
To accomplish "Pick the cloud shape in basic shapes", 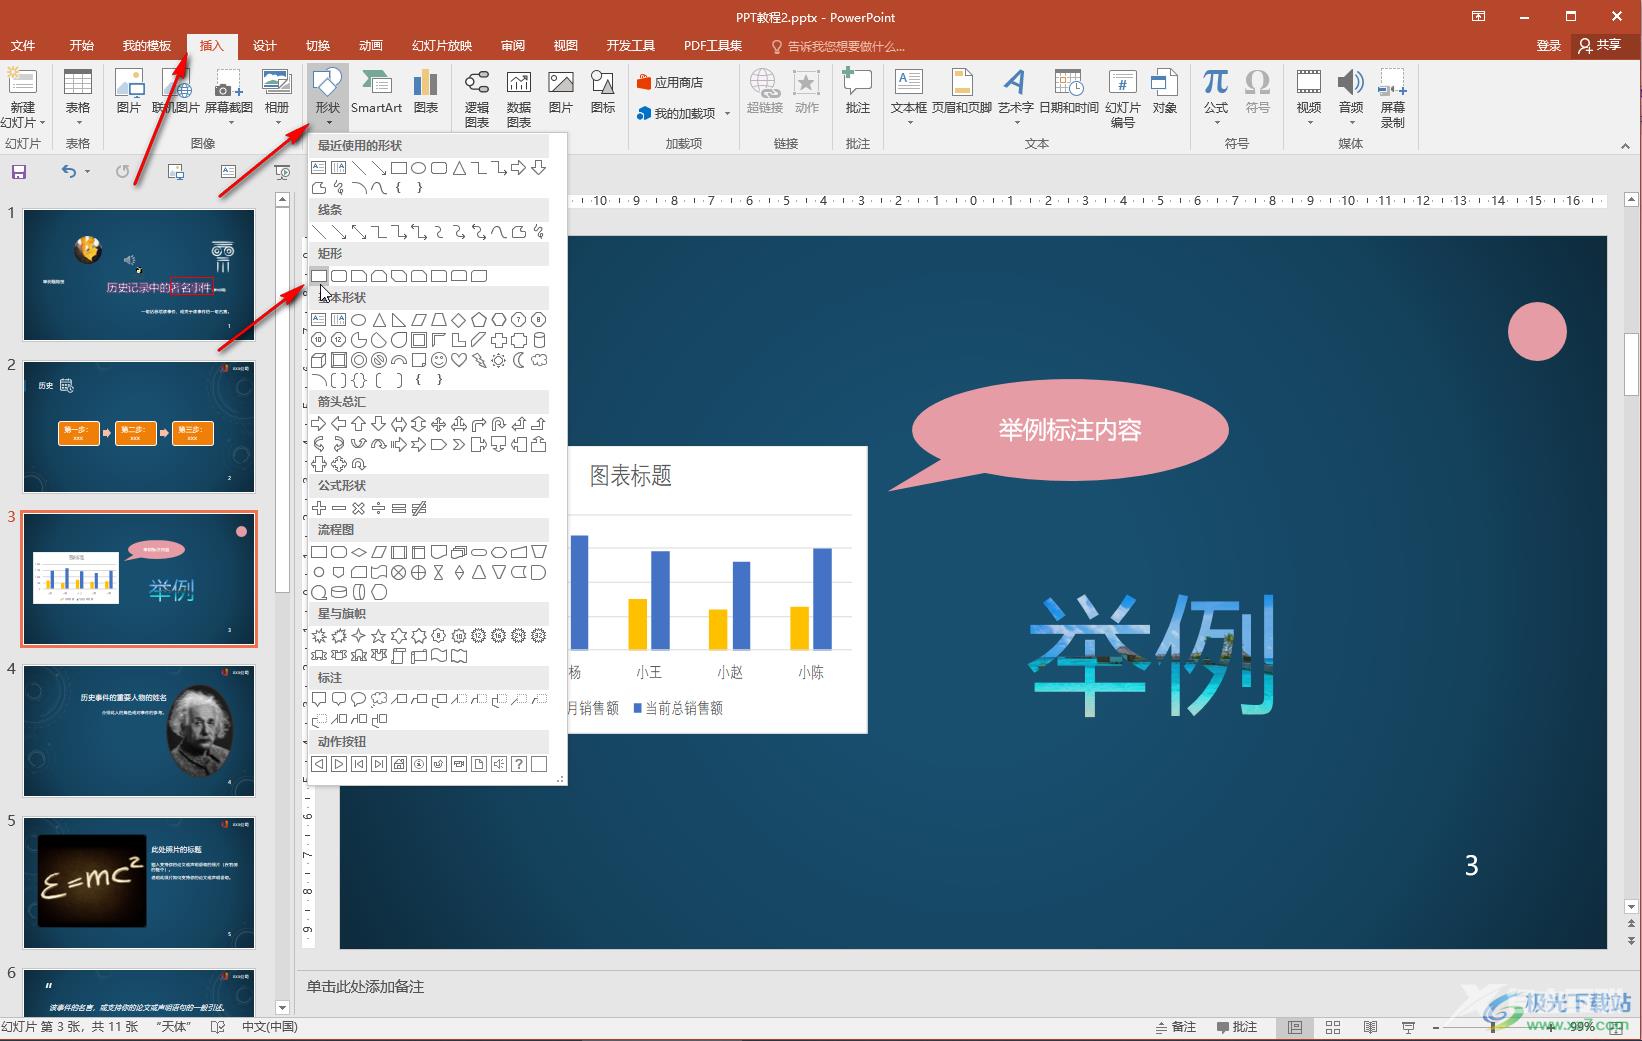I will coord(539,360).
